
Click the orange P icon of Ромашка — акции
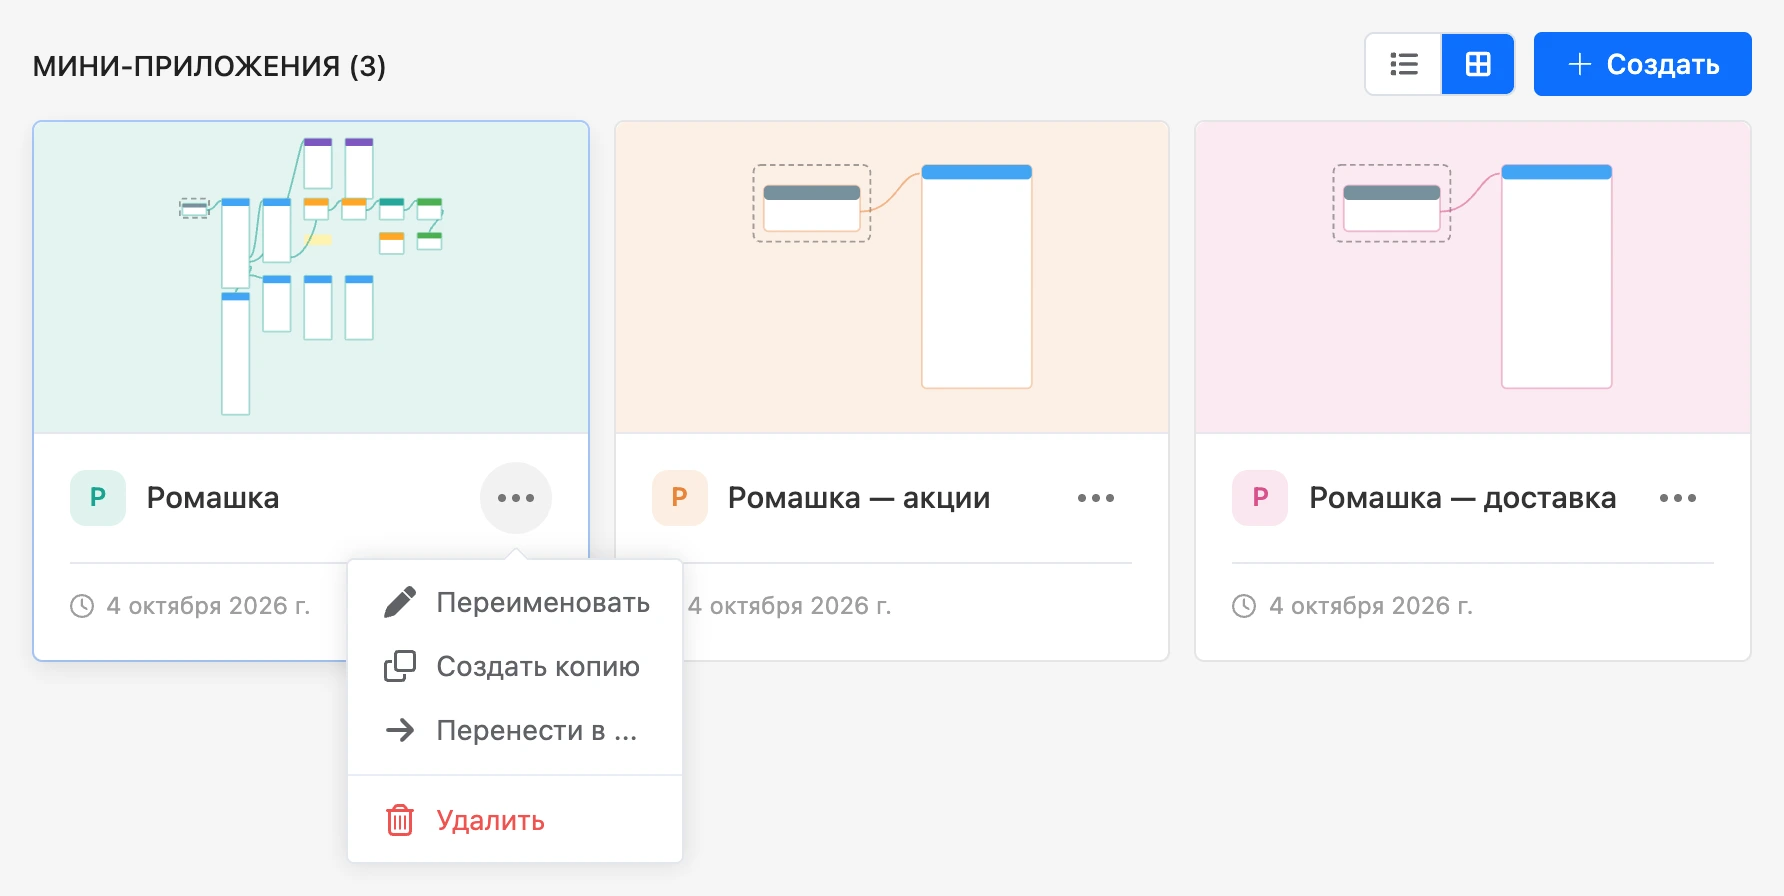(x=680, y=498)
